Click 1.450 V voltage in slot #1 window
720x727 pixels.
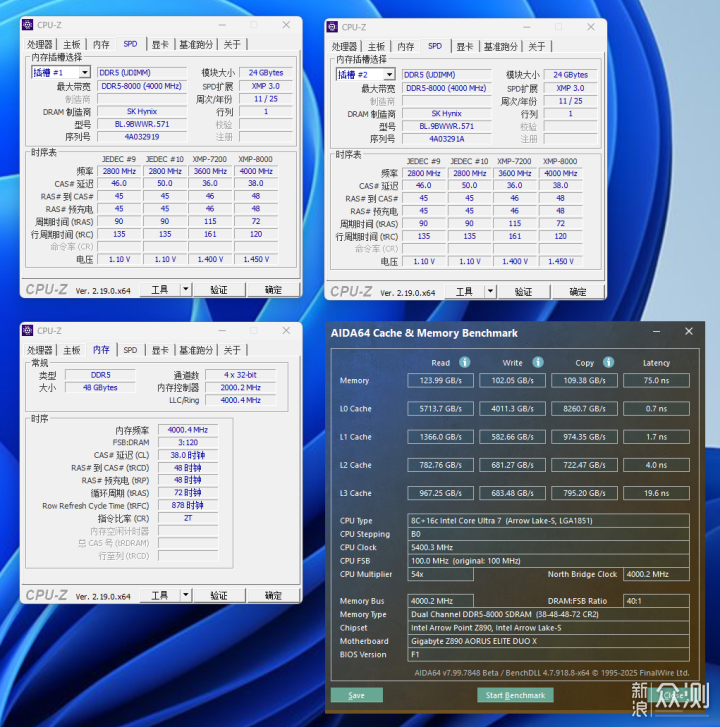[x=256, y=259]
